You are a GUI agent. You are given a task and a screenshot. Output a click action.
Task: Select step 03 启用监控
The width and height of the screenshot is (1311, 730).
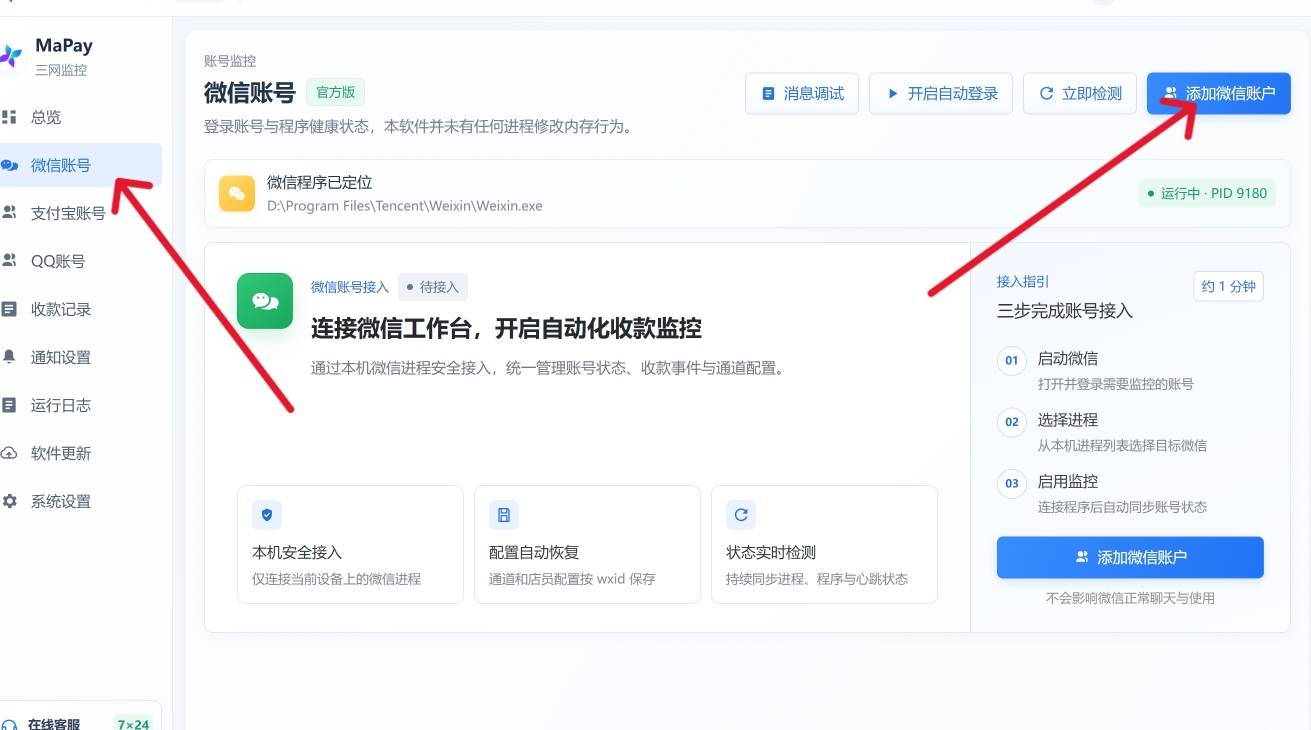1130,494
